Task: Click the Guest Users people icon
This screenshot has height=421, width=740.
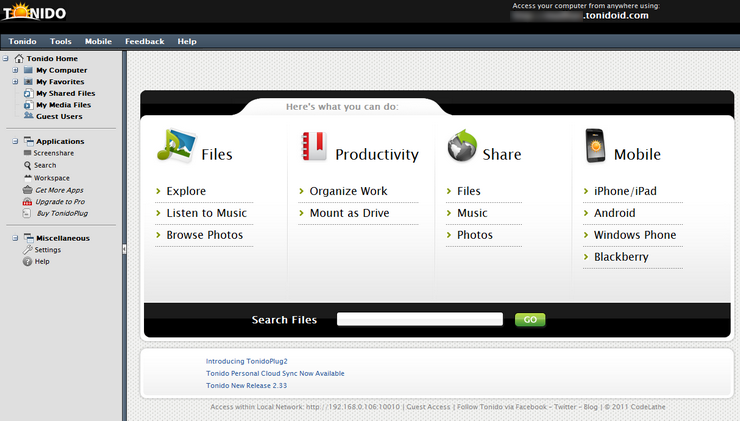Action: click(x=27, y=116)
